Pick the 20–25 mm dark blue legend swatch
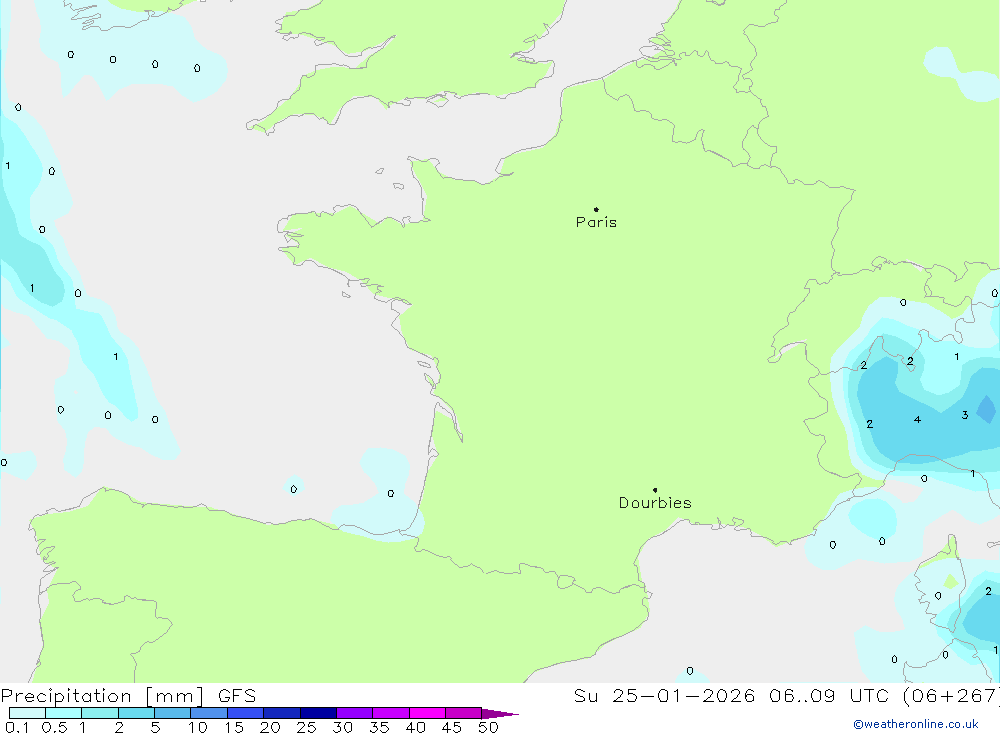This screenshot has height=733, width=1000. pyautogui.click(x=281, y=713)
